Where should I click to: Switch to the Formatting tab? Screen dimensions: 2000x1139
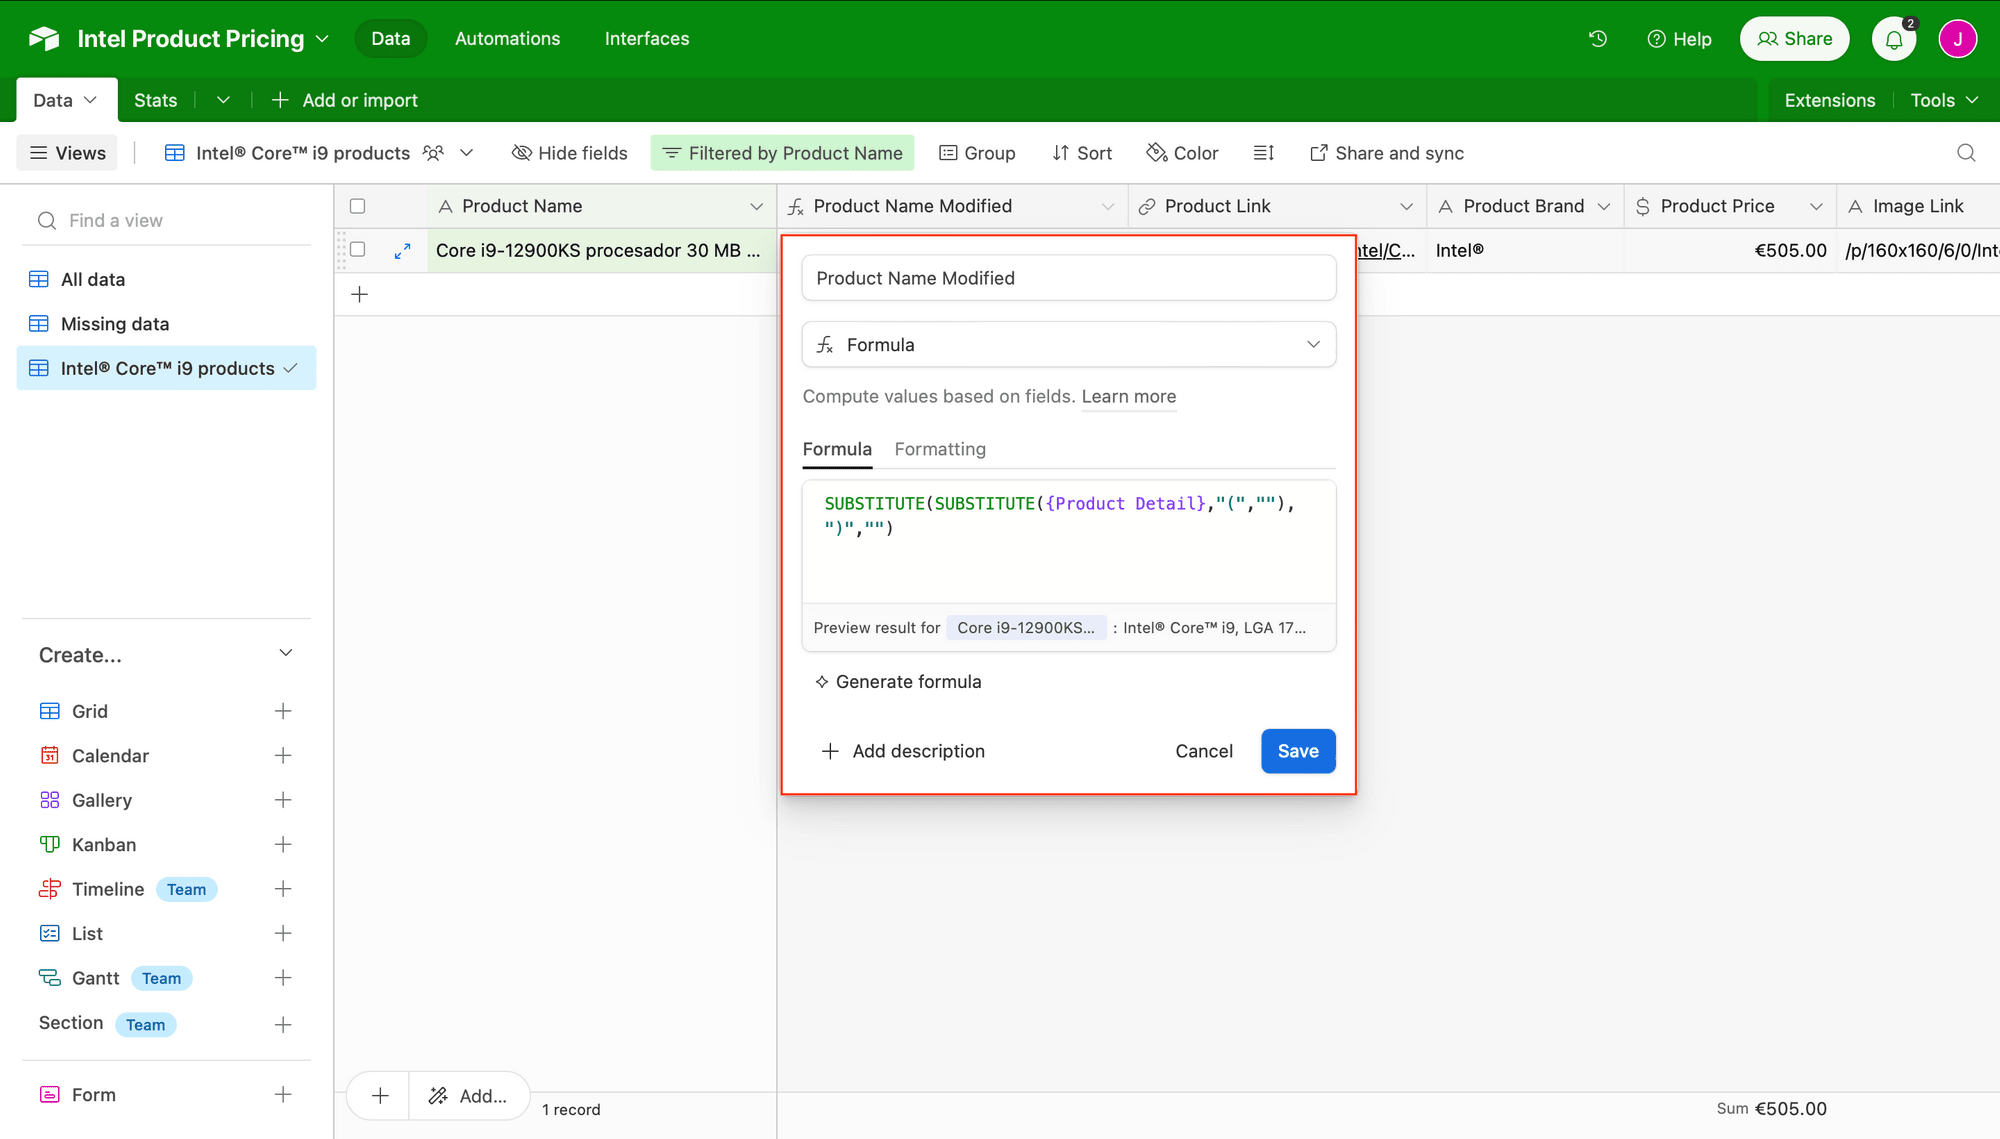click(x=939, y=449)
